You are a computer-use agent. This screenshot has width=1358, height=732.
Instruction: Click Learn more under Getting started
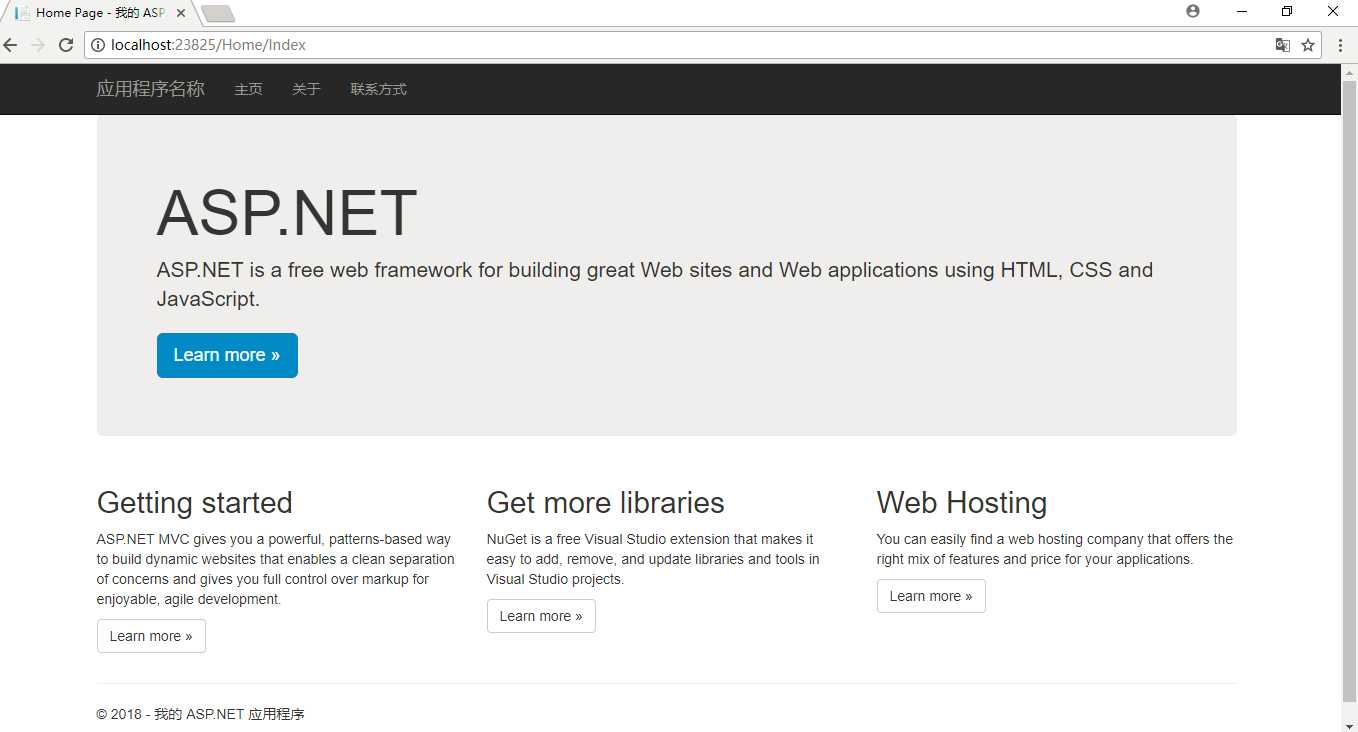pos(151,636)
